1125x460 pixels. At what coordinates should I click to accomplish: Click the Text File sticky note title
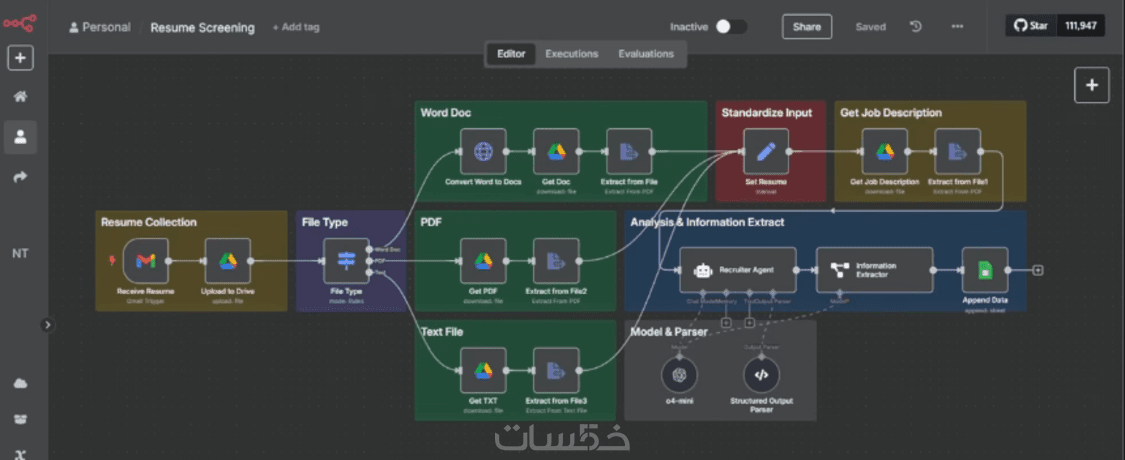[441, 332]
